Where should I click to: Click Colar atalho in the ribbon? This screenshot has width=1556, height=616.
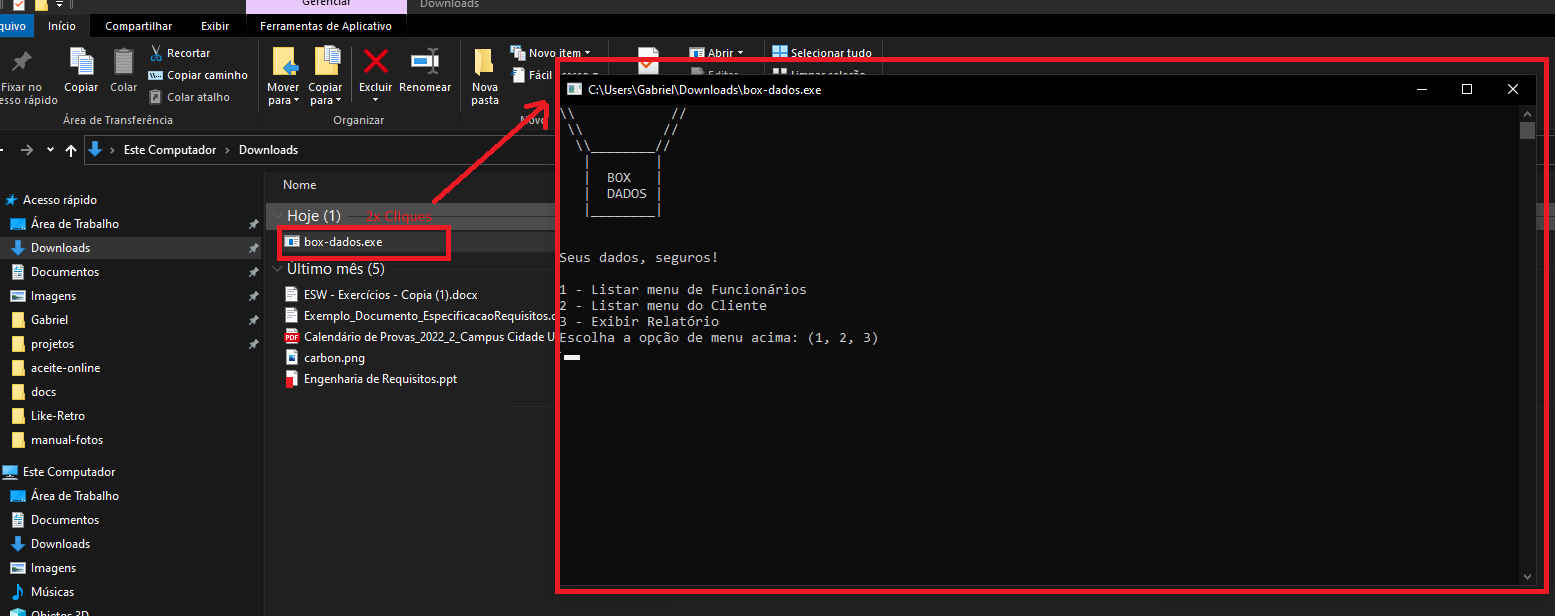189,97
